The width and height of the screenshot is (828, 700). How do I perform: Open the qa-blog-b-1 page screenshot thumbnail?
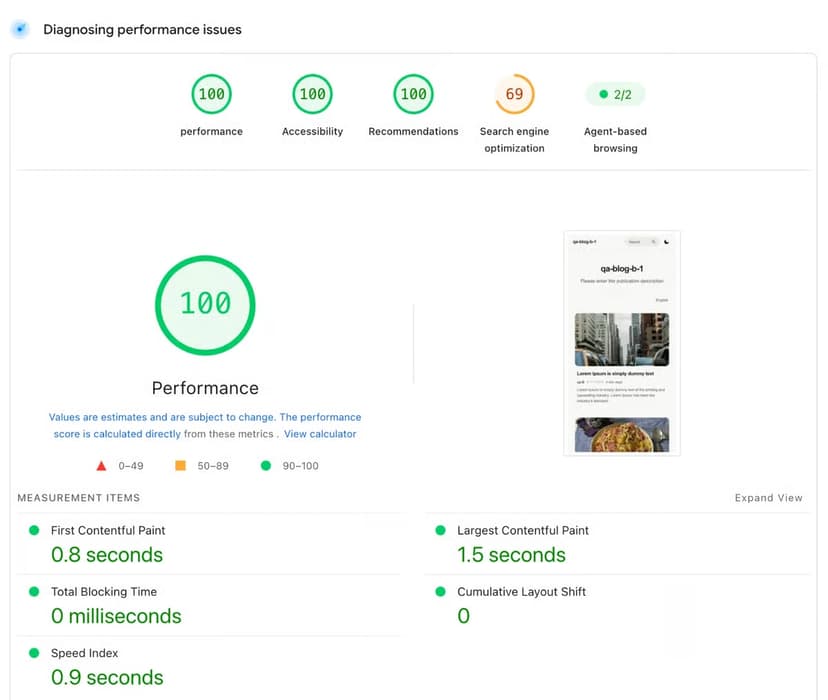[622, 343]
